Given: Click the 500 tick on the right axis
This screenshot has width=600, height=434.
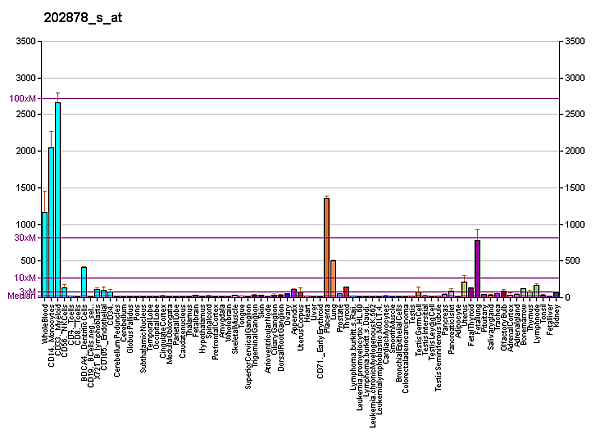Looking at the screenshot, I should (573, 261).
